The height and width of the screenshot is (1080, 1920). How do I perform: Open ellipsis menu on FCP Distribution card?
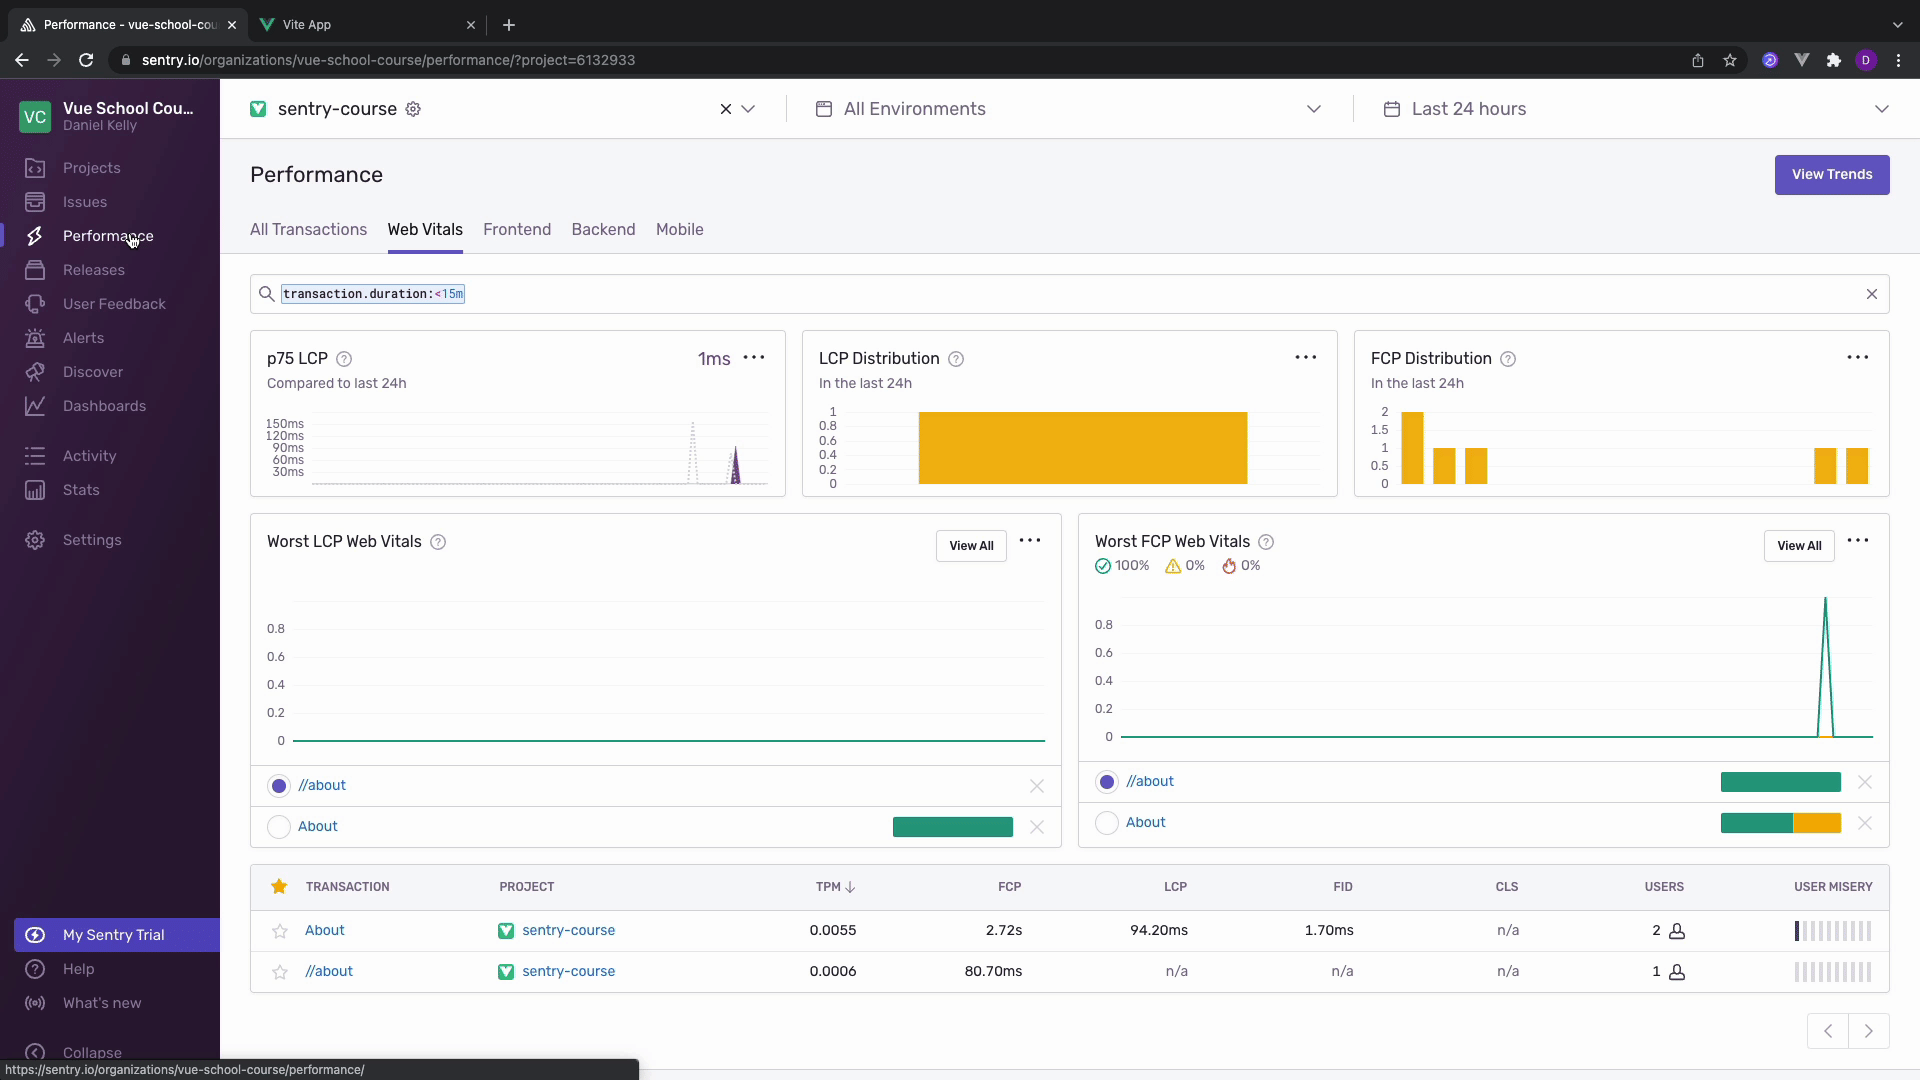(x=1857, y=358)
